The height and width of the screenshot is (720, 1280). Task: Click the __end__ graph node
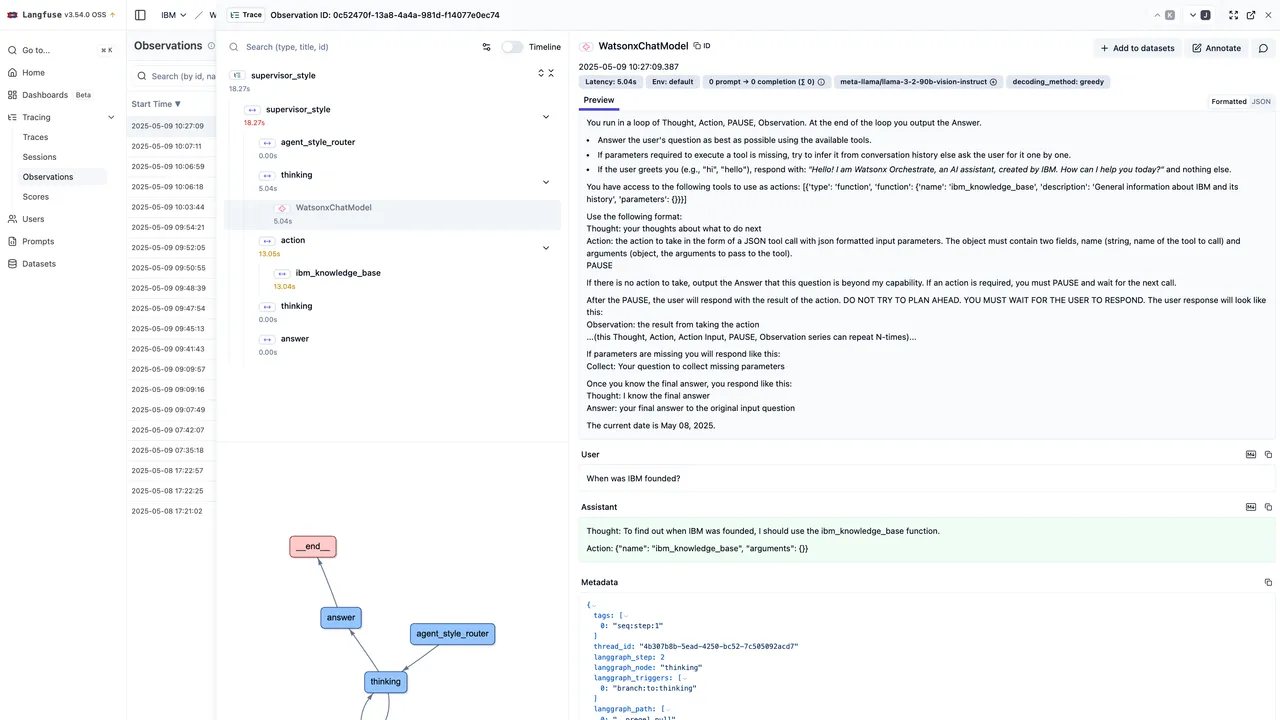[x=313, y=547]
